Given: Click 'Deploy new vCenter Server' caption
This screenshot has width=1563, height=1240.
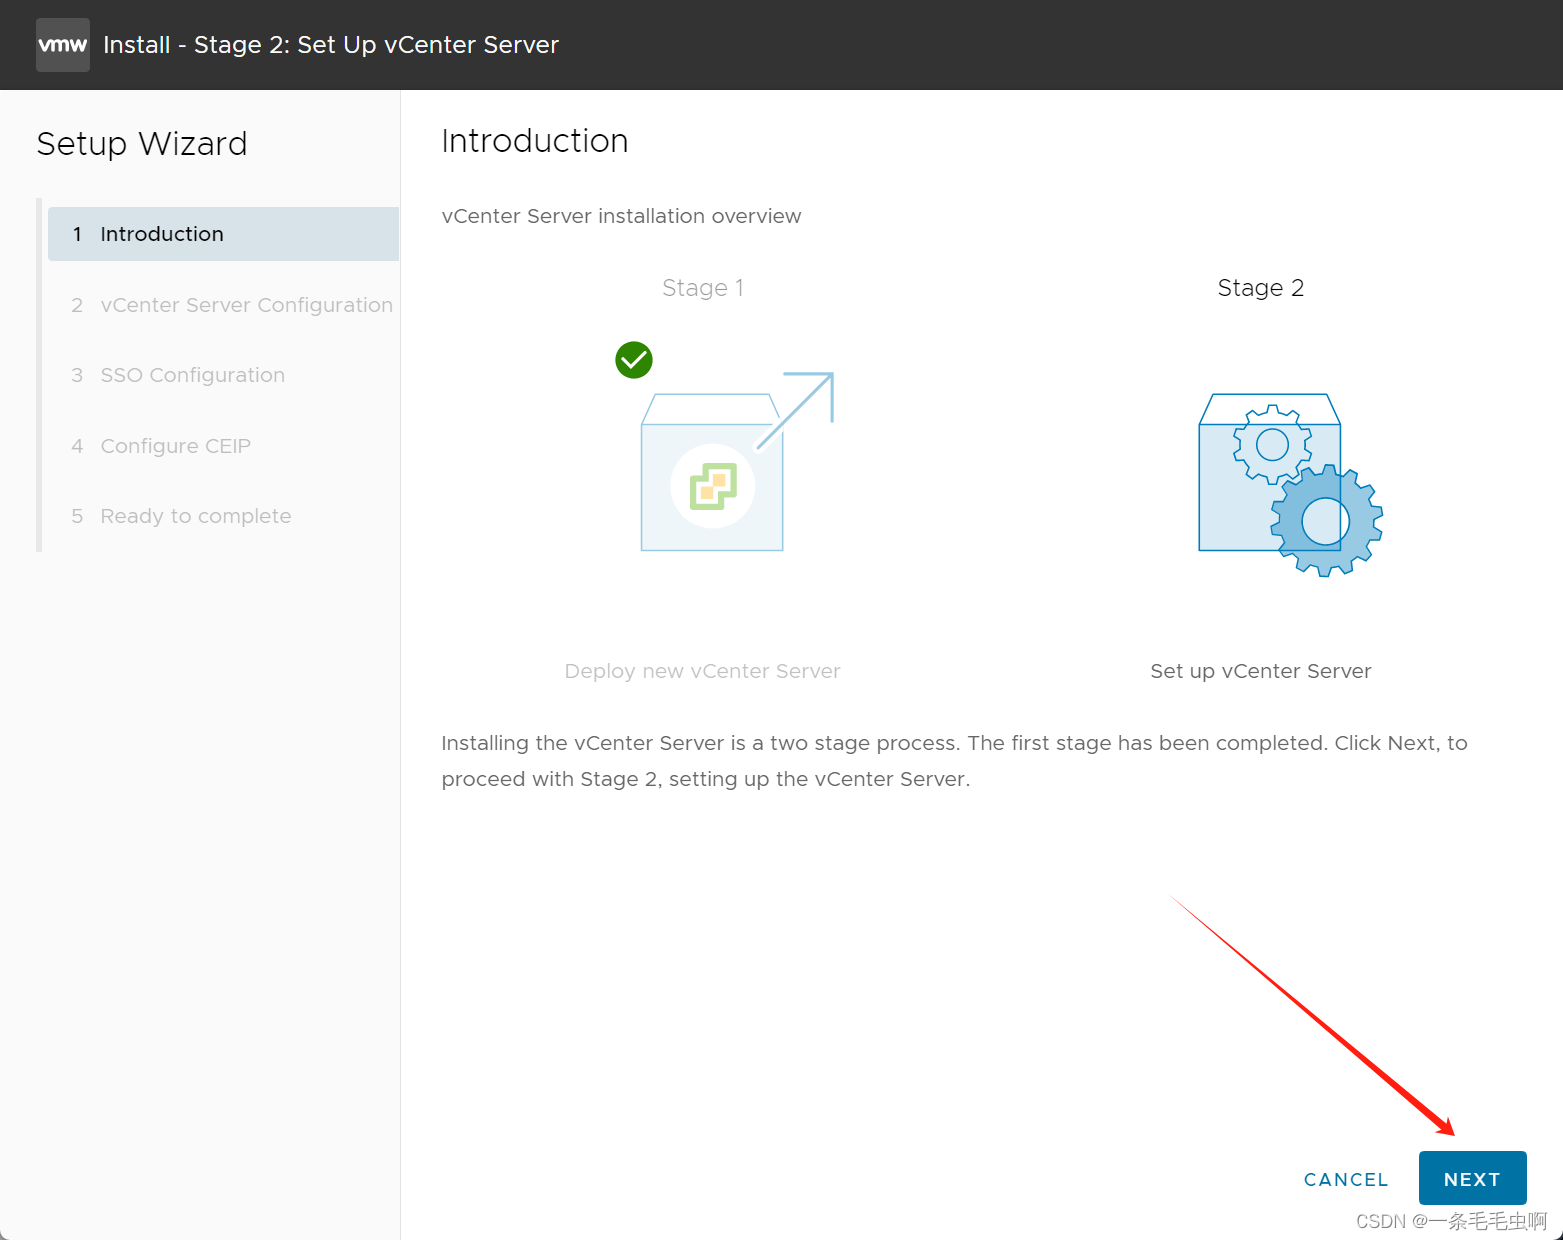Looking at the screenshot, I should point(702,671).
